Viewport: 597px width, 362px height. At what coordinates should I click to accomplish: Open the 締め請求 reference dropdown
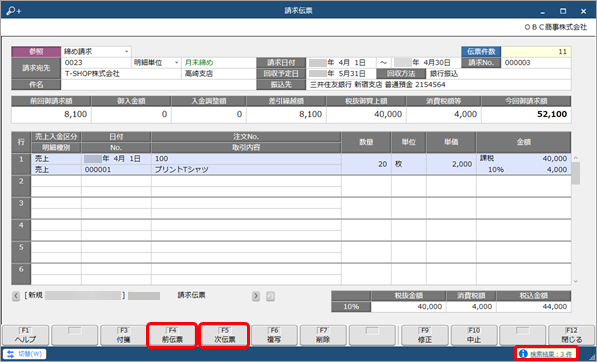tap(126, 51)
